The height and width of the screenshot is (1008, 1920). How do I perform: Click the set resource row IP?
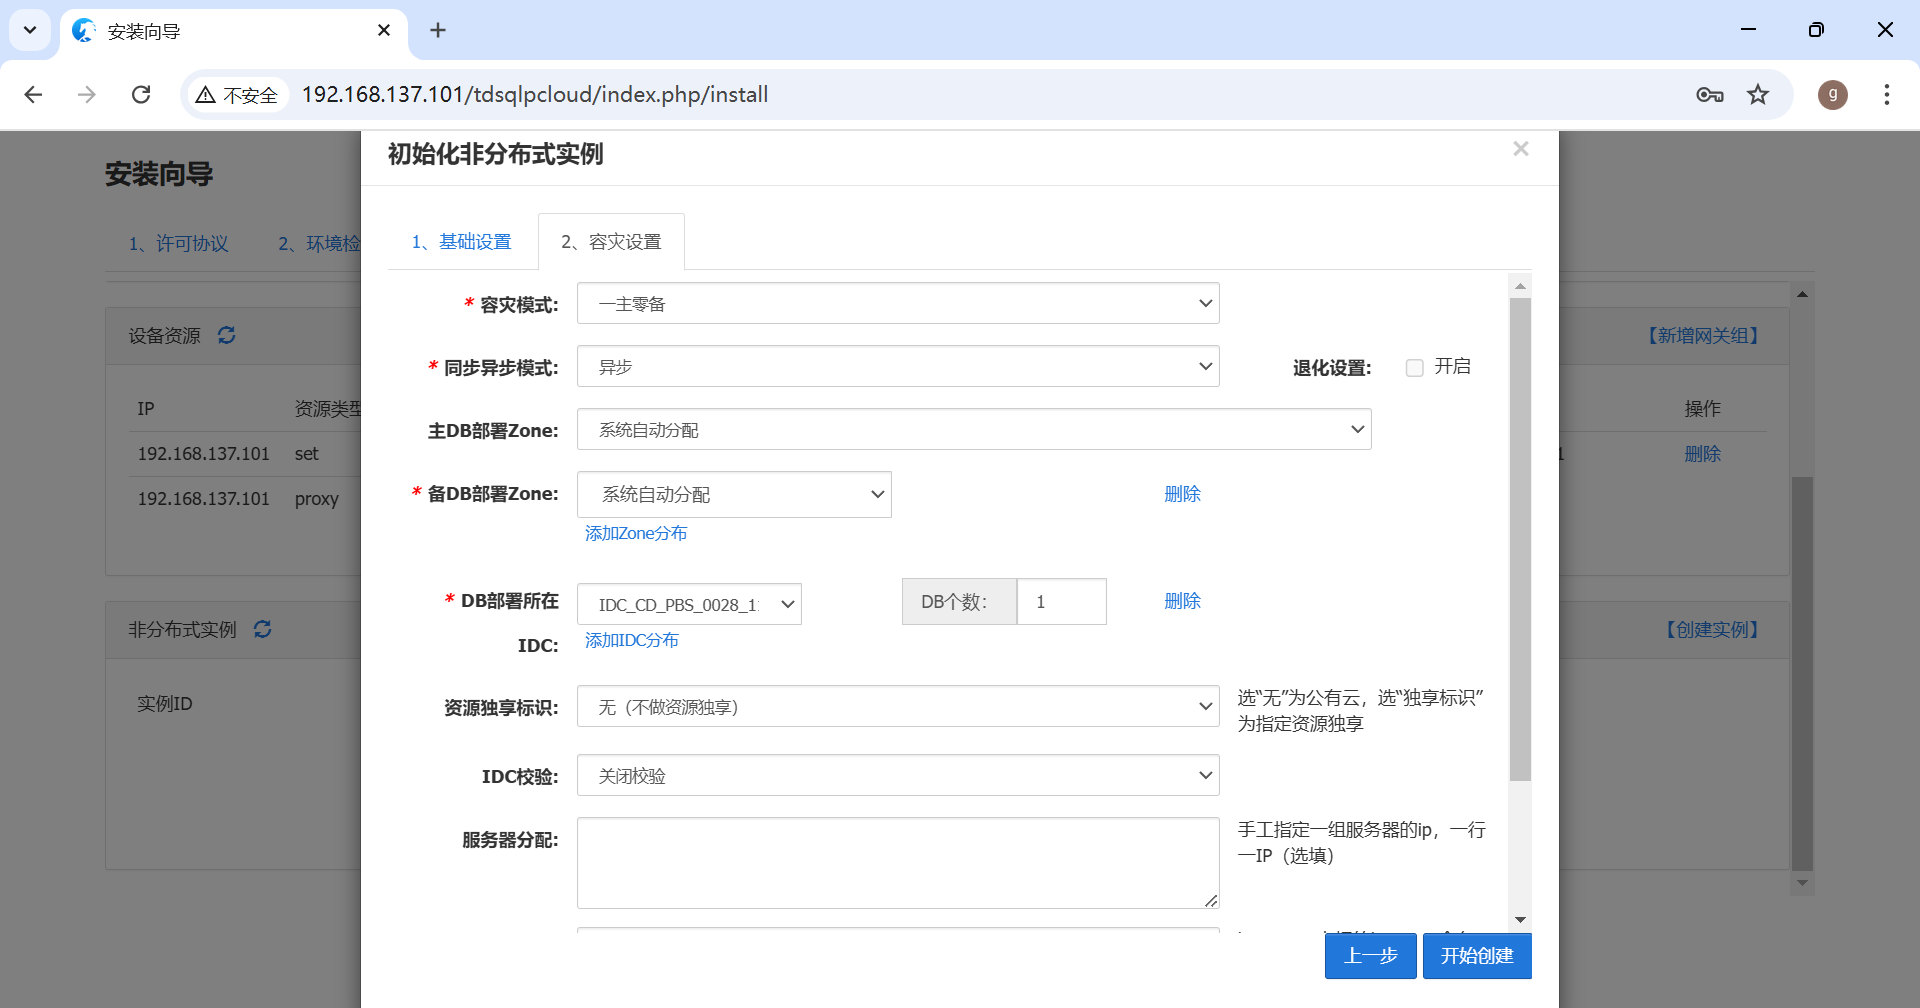204,454
